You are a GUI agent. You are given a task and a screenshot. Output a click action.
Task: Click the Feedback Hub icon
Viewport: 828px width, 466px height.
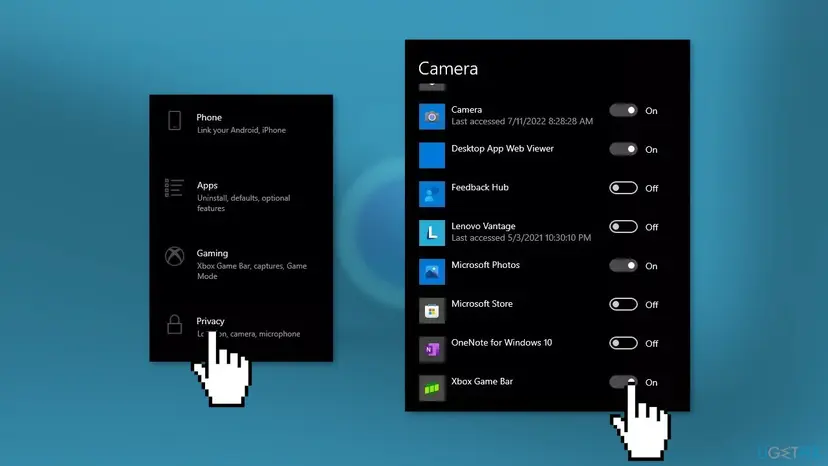[432, 194]
